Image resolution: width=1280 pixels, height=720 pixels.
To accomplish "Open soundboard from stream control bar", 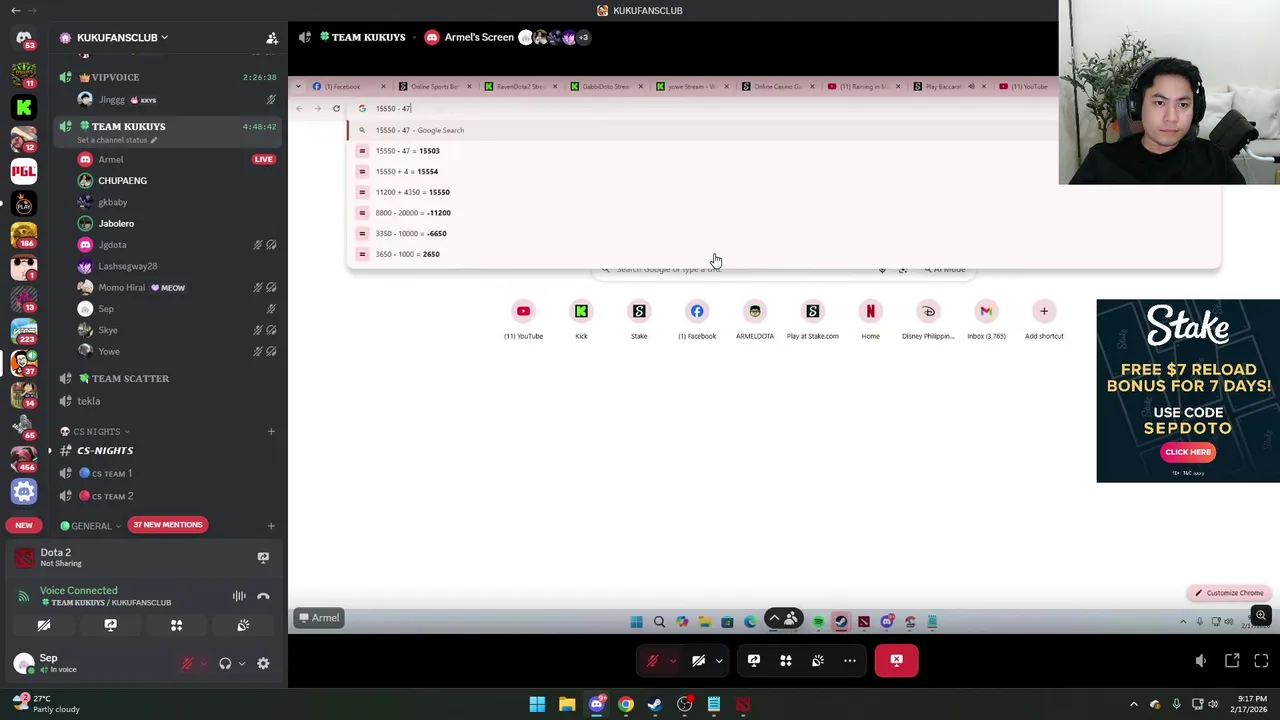I will [x=818, y=660].
